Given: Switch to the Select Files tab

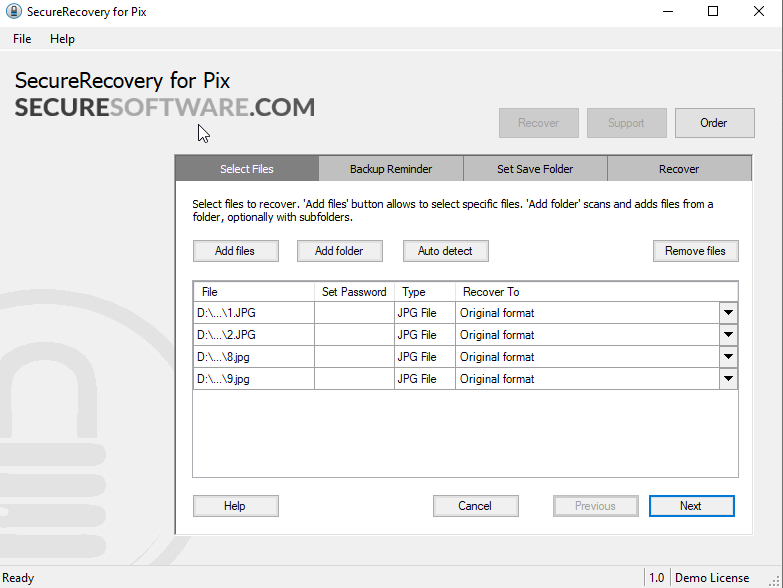Looking at the screenshot, I should [x=247, y=169].
